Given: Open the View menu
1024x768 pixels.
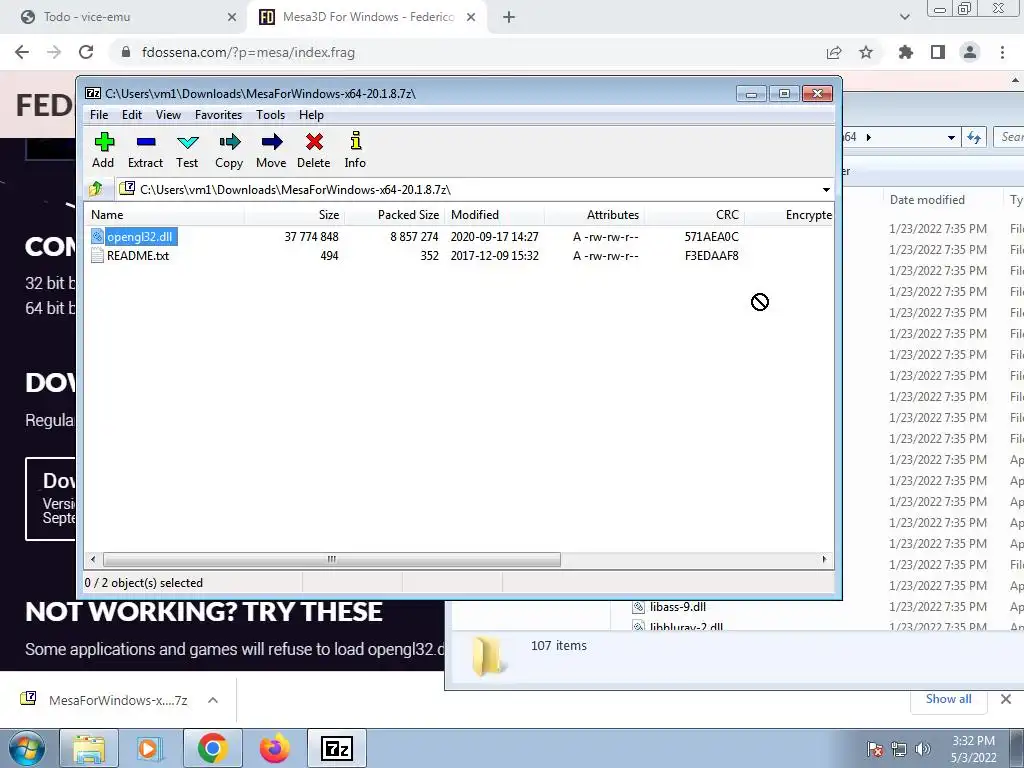Looking at the screenshot, I should [x=168, y=115].
